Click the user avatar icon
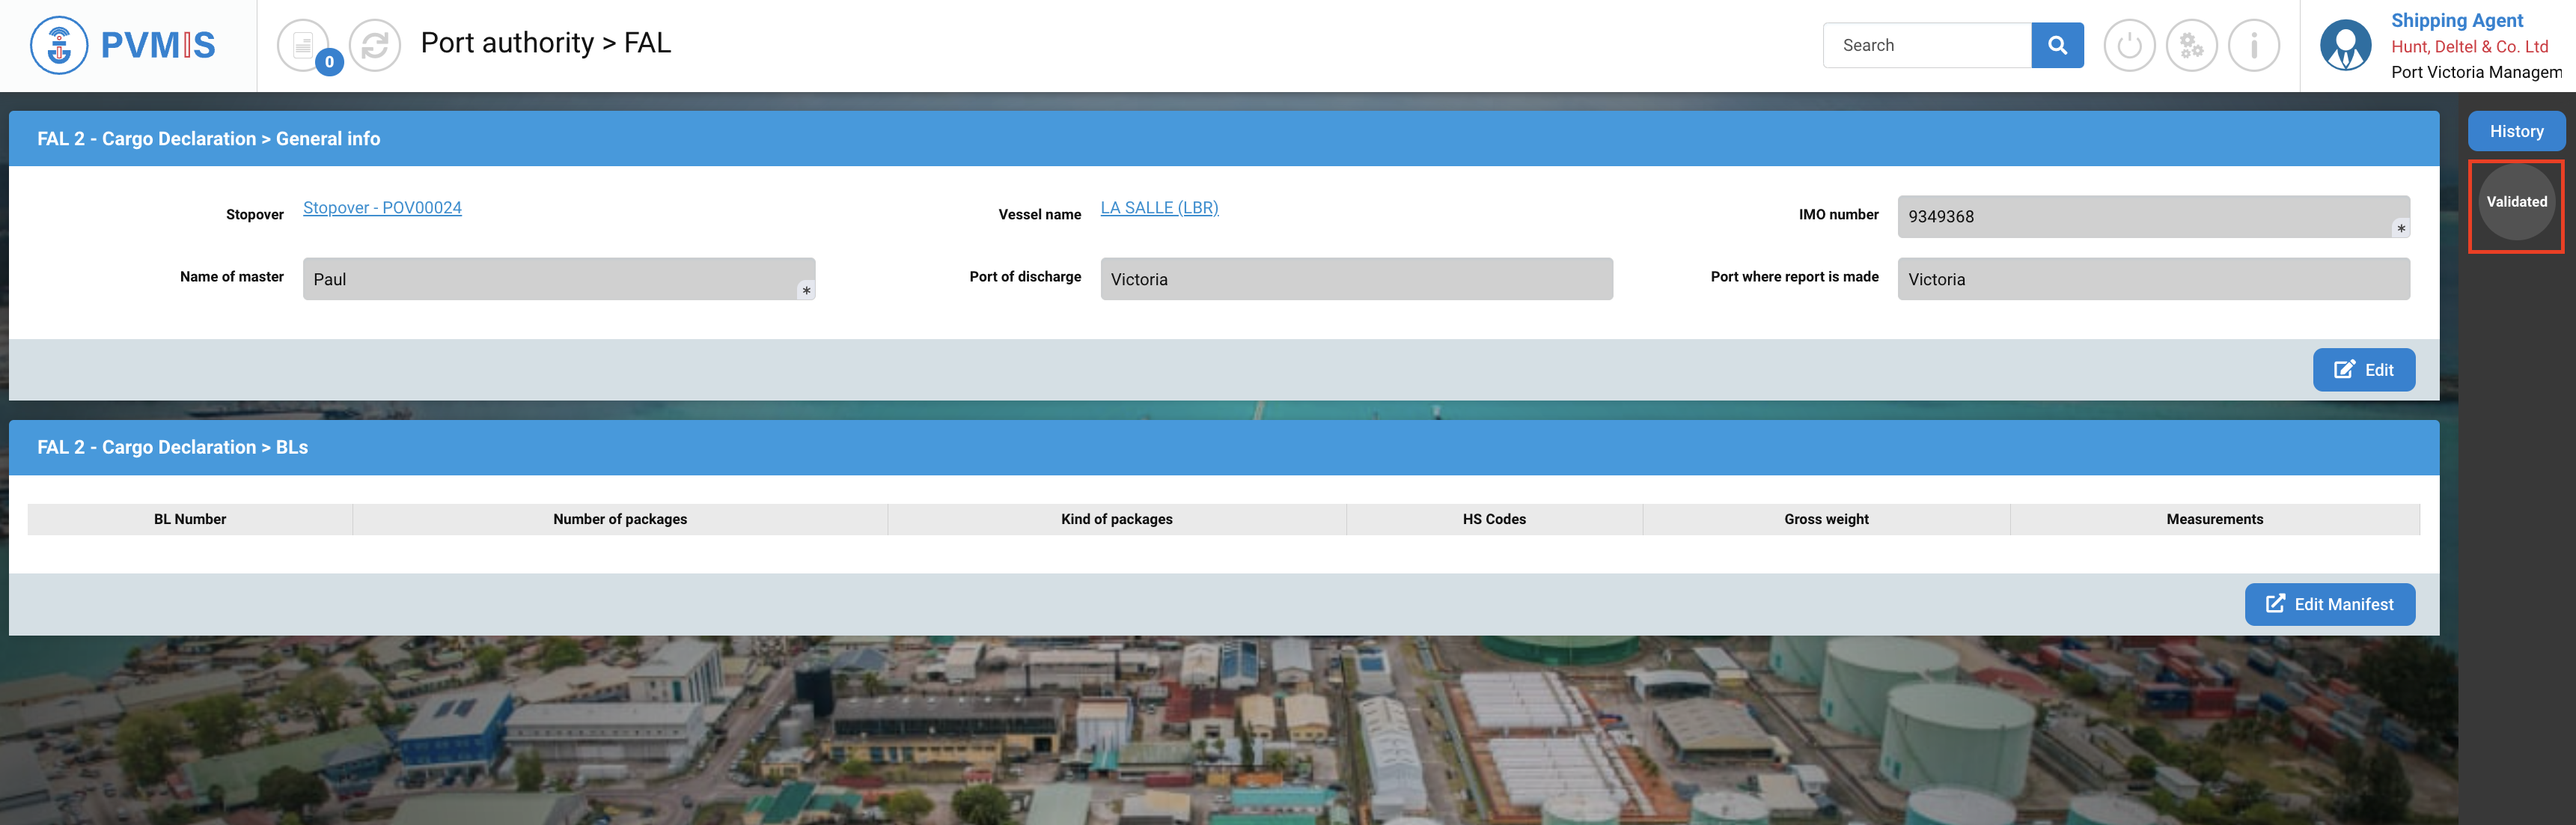The image size is (2576, 825). coord(2345,45)
